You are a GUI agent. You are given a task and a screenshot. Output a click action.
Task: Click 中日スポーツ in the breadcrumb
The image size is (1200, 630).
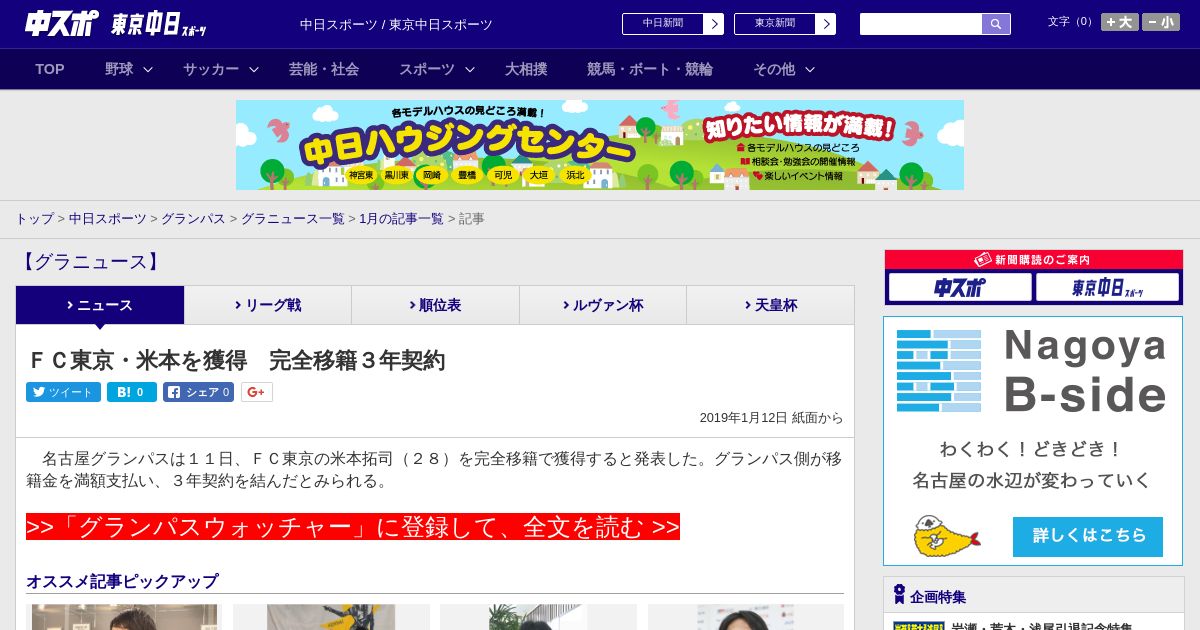pyautogui.click(x=108, y=219)
